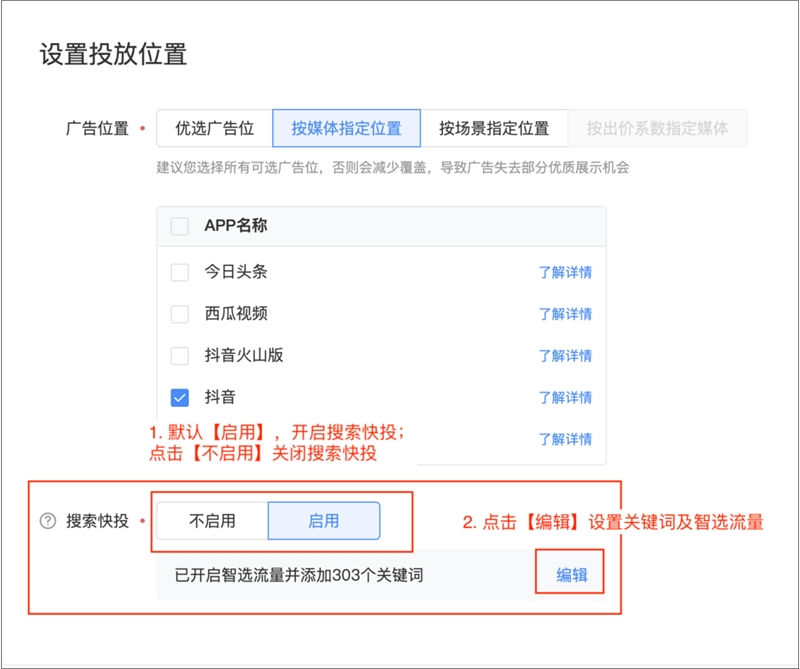The width and height of the screenshot is (800, 669).
Task: Enable the 西瓜视频 checkbox
Action: pos(180,314)
